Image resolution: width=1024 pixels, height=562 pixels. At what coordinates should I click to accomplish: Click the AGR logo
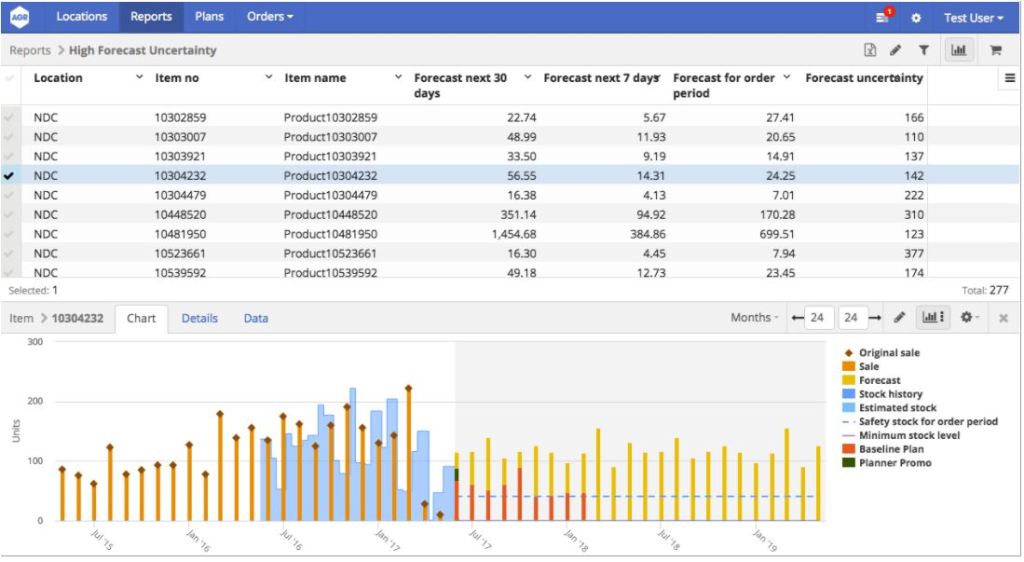click(x=19, y=17)
